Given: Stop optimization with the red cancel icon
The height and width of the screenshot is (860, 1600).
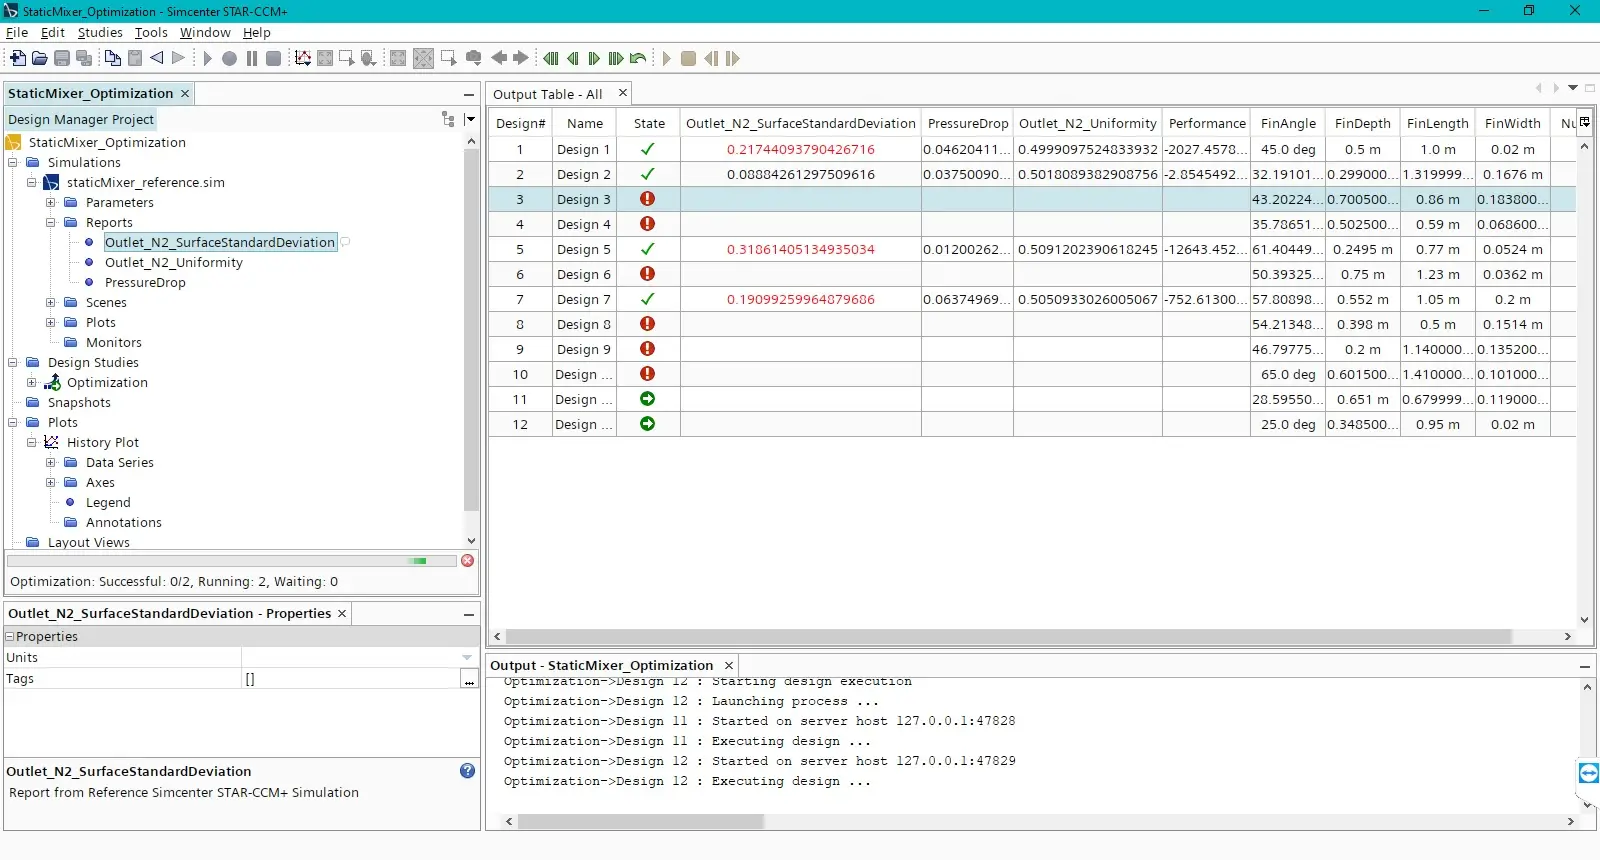Looking at the screenshot, I should point(467,561).
